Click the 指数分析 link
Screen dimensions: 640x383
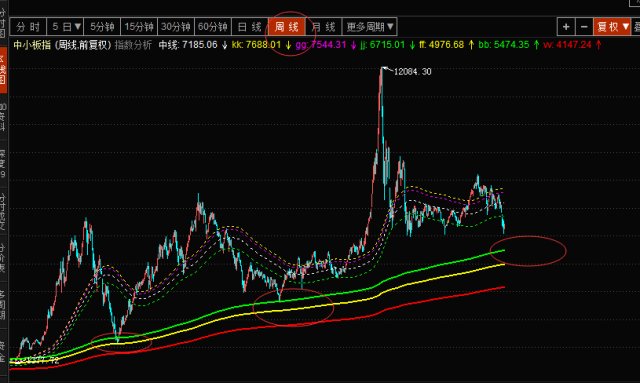[x=133, y=45]
